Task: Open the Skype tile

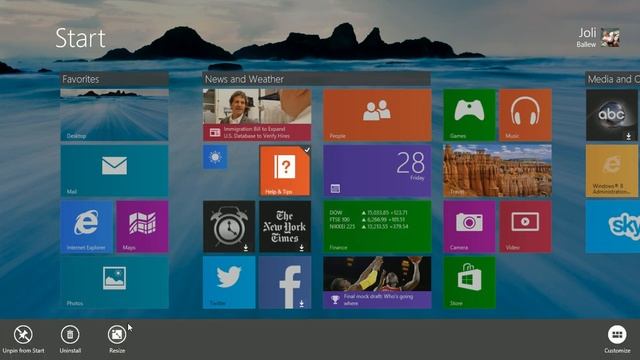Action: click(x=613, y=227)
